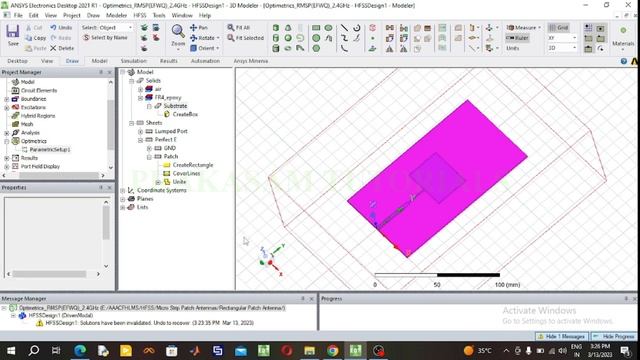This screenshot has height=360, width=640.
Task: Select the Substrate object in model tree
Action: coord(175,106)
